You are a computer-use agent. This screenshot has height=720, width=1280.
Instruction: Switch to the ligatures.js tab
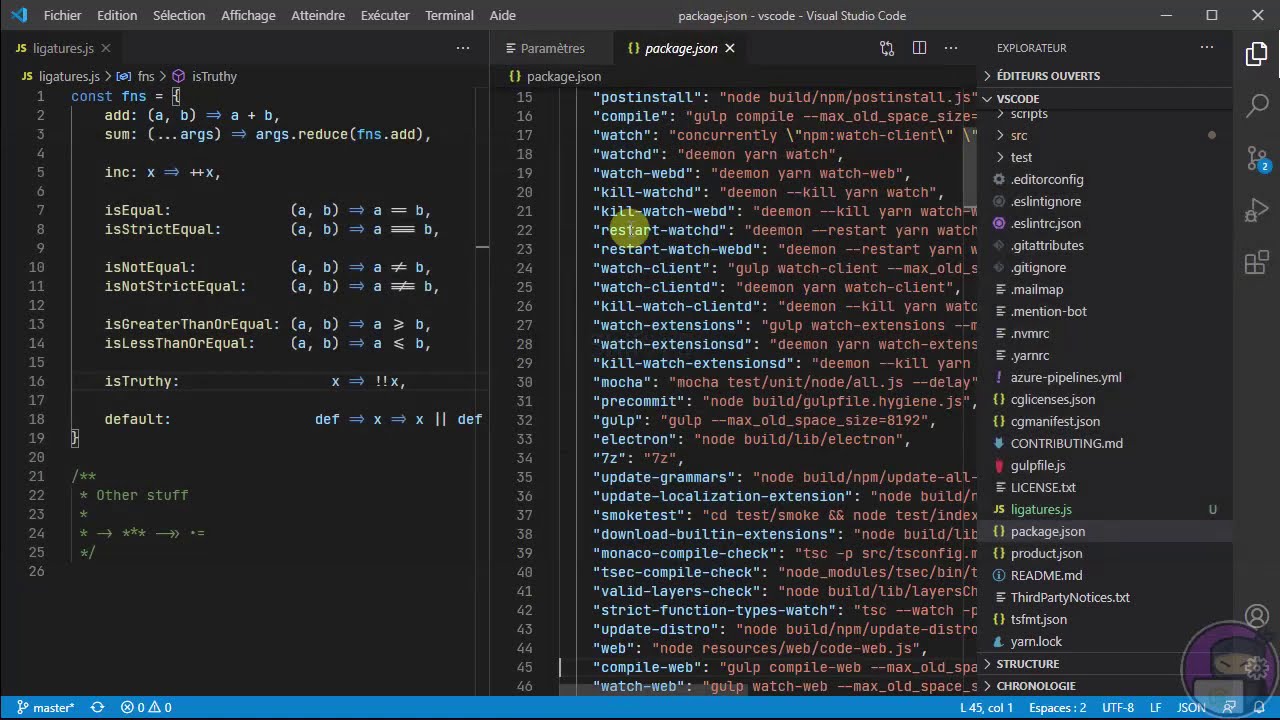coord(62,48)
